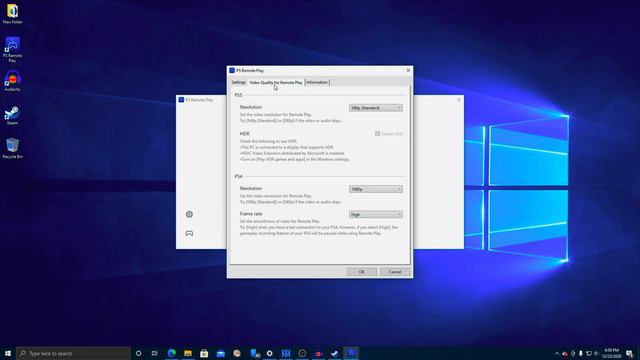Open the clock and date flyout
The height and width of the screenshot is (360, 640).
coord(611,353)
